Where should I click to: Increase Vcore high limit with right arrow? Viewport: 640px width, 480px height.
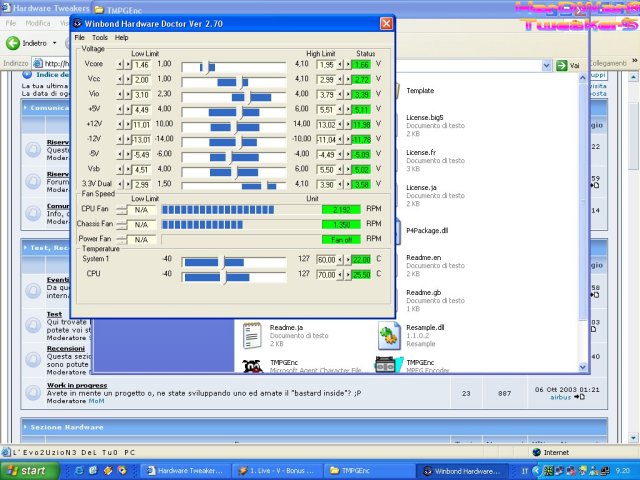tap(348, 65)
